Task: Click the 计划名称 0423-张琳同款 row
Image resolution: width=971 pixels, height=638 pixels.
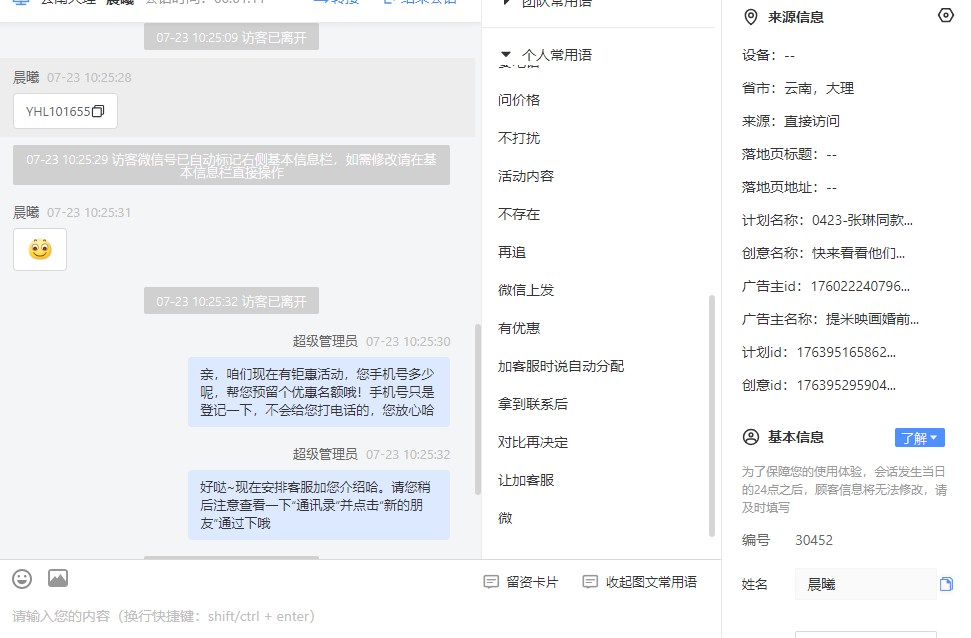Action: click(x=827, y=220)
